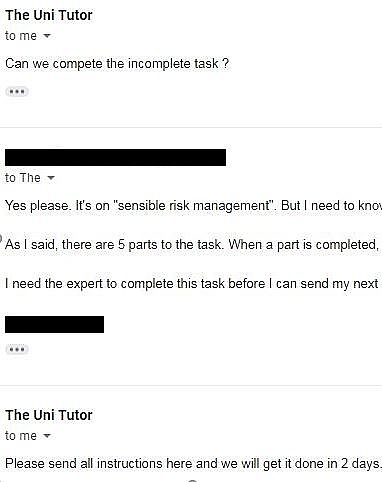Viewport: 382px width, 482px height.
Task: Click the bottom 'The Uni Tutor' sender name
Action: tap(49, 415)
